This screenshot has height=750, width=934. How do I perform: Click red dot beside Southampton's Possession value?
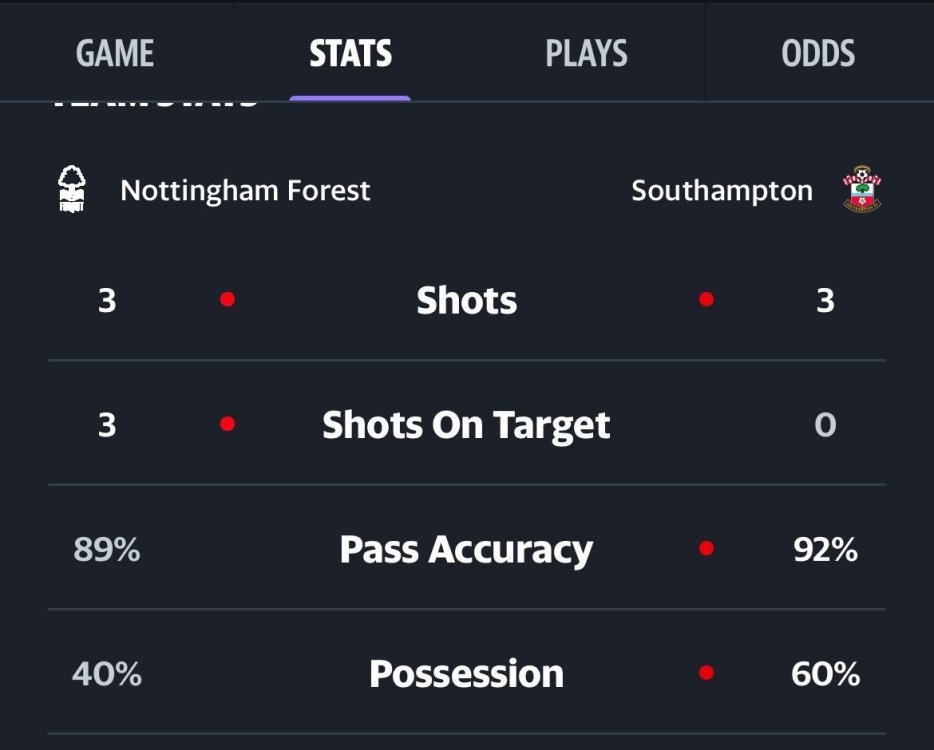[707, 673]
